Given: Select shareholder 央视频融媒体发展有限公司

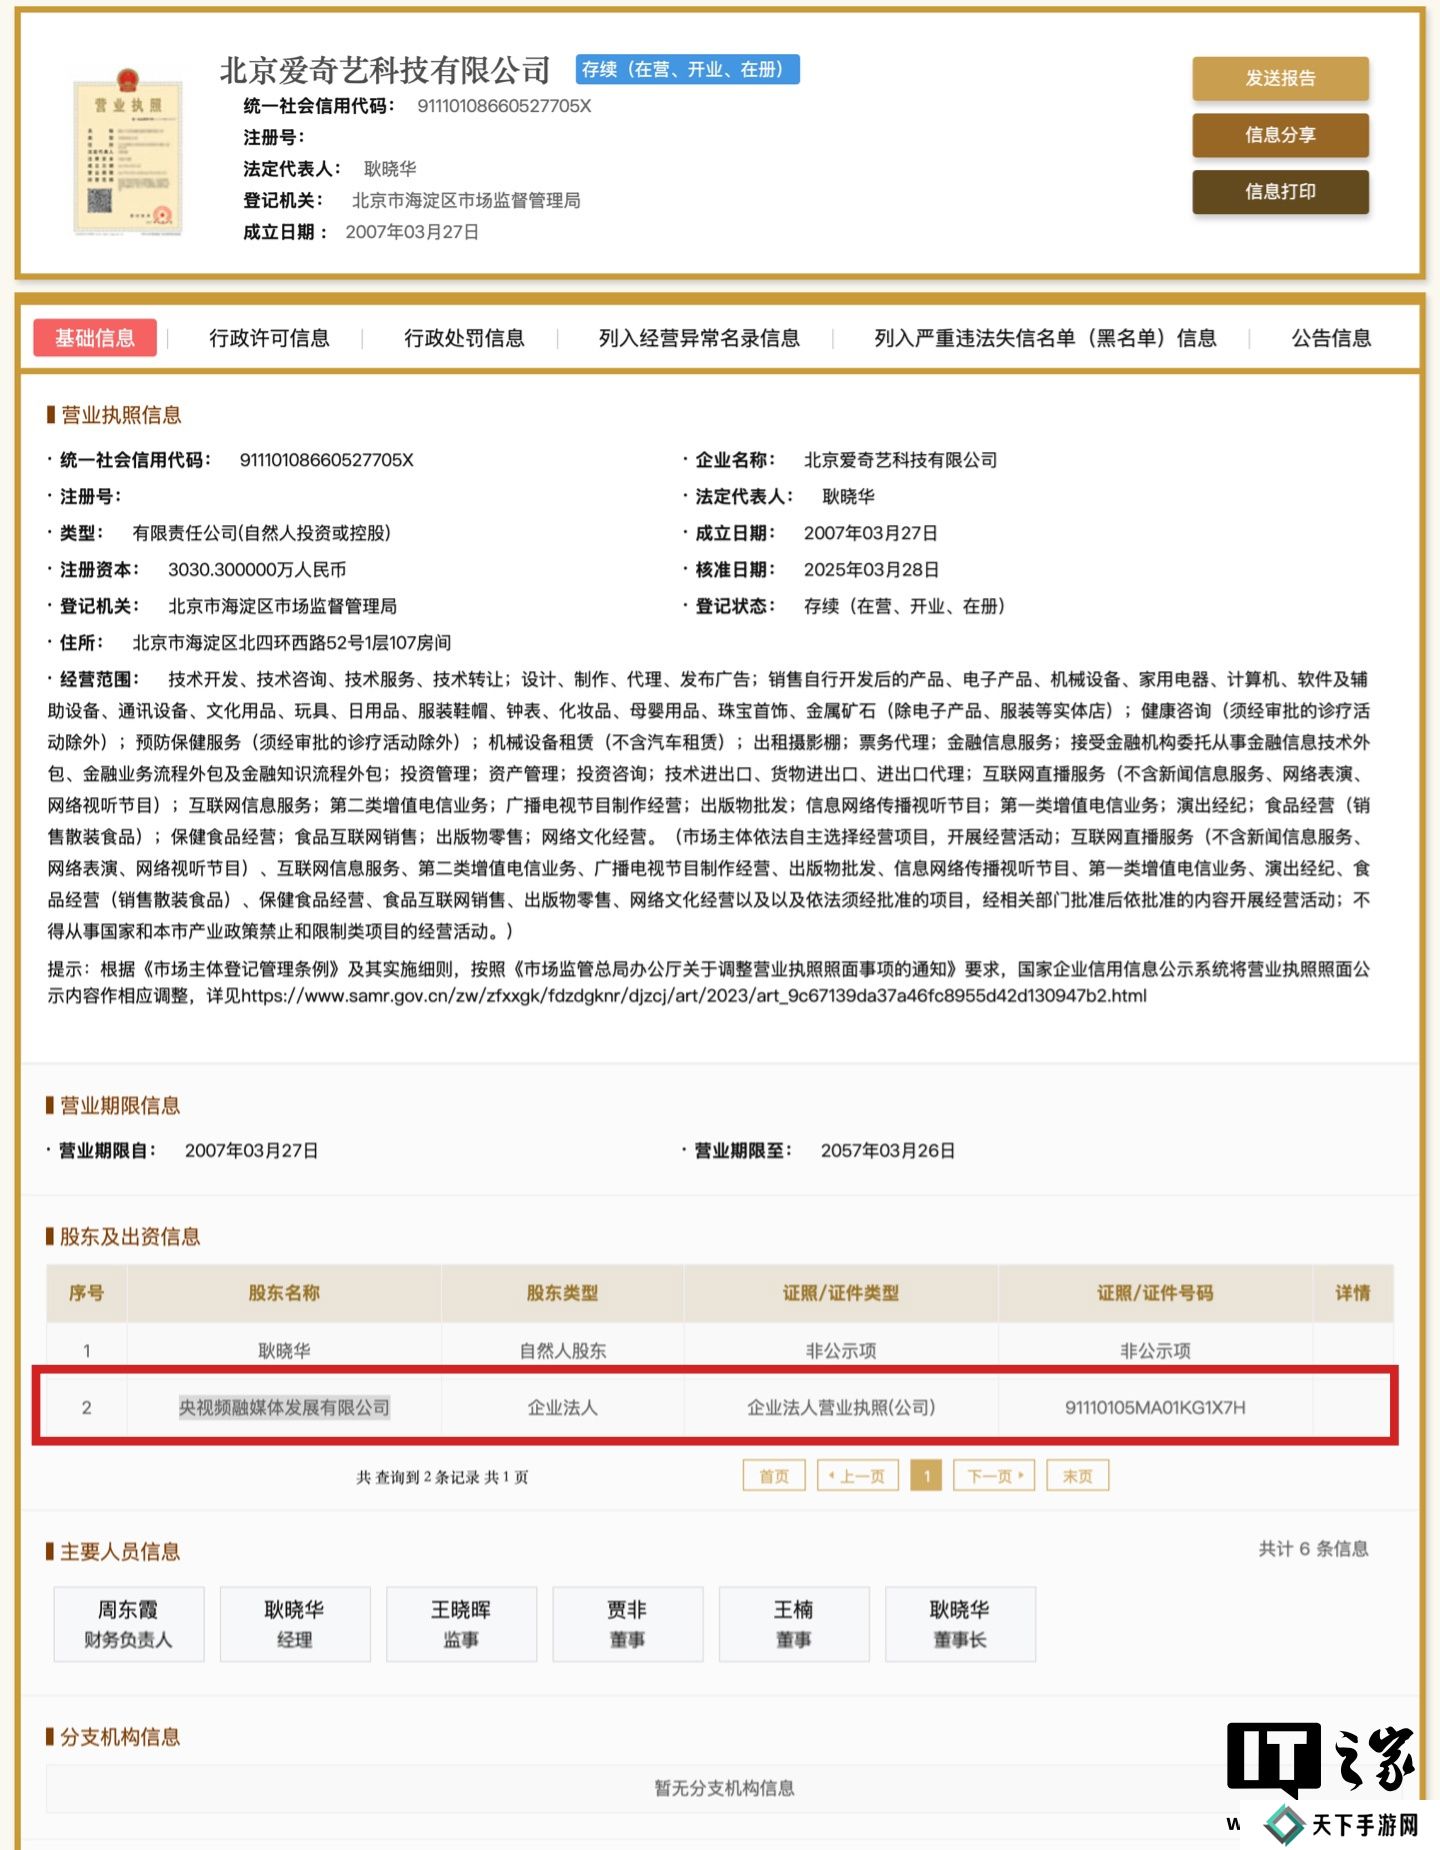Looking at the screenshot, I should tap(284, 1407).
